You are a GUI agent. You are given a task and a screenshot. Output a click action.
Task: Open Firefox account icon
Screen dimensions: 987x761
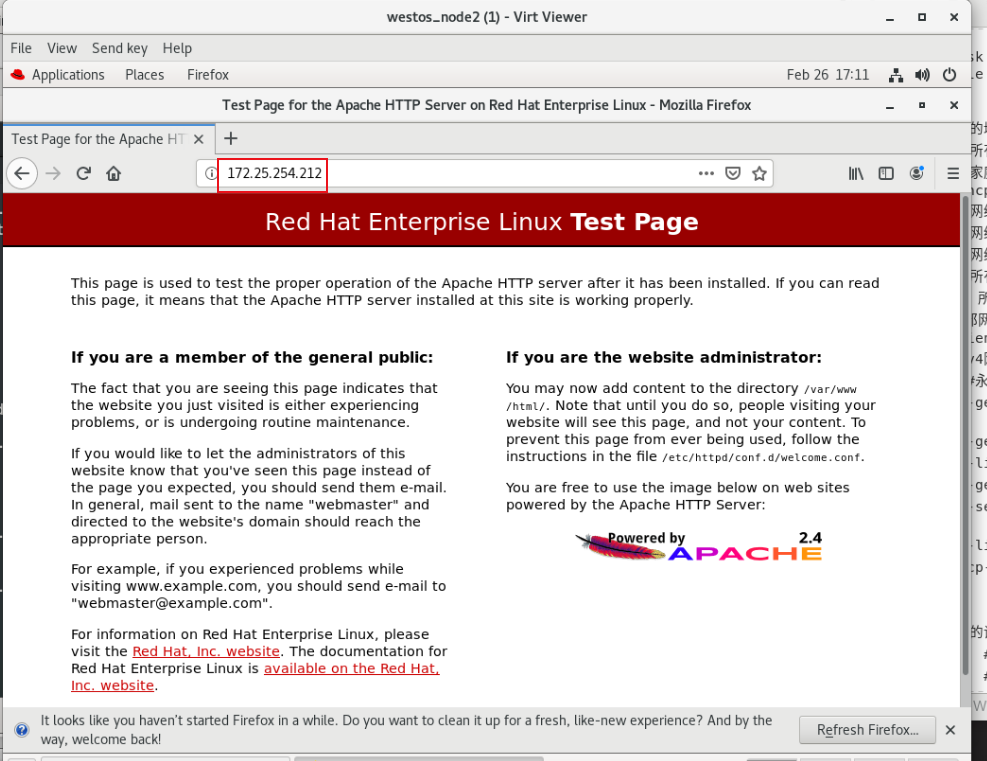tap(916, 173)
